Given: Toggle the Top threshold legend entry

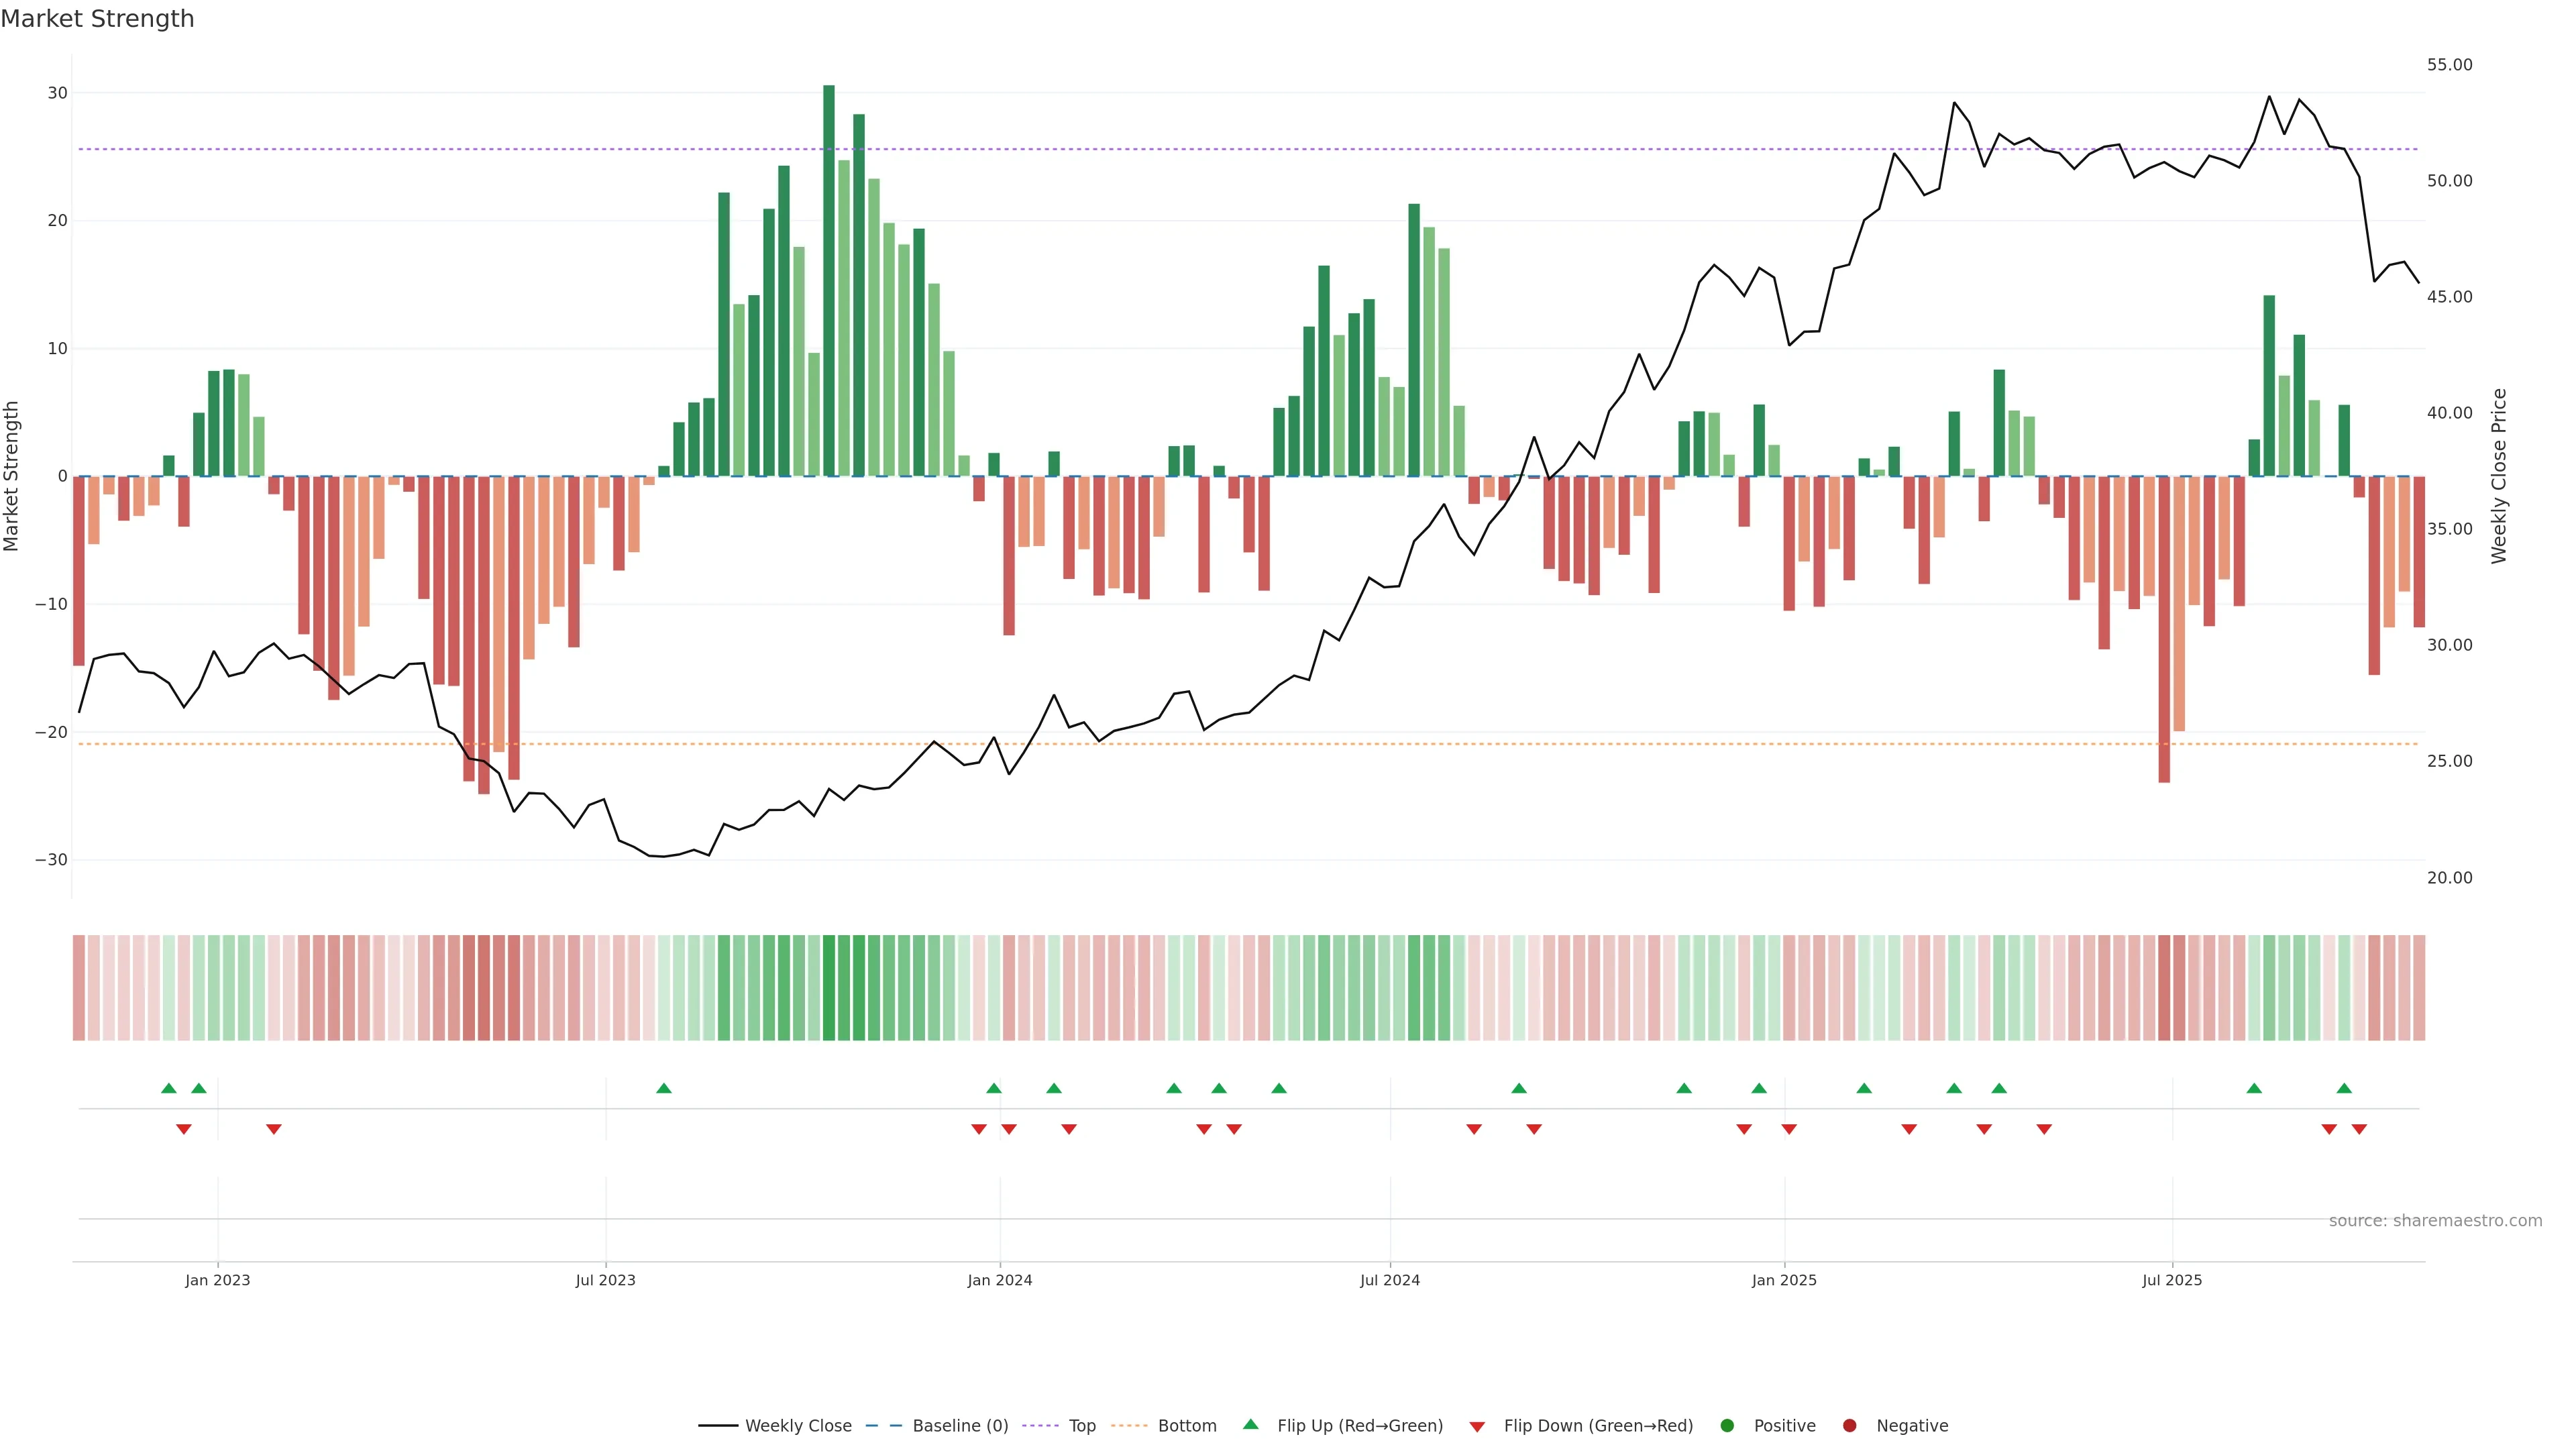Looking at the screenshot, I should pos(1081,1425).
